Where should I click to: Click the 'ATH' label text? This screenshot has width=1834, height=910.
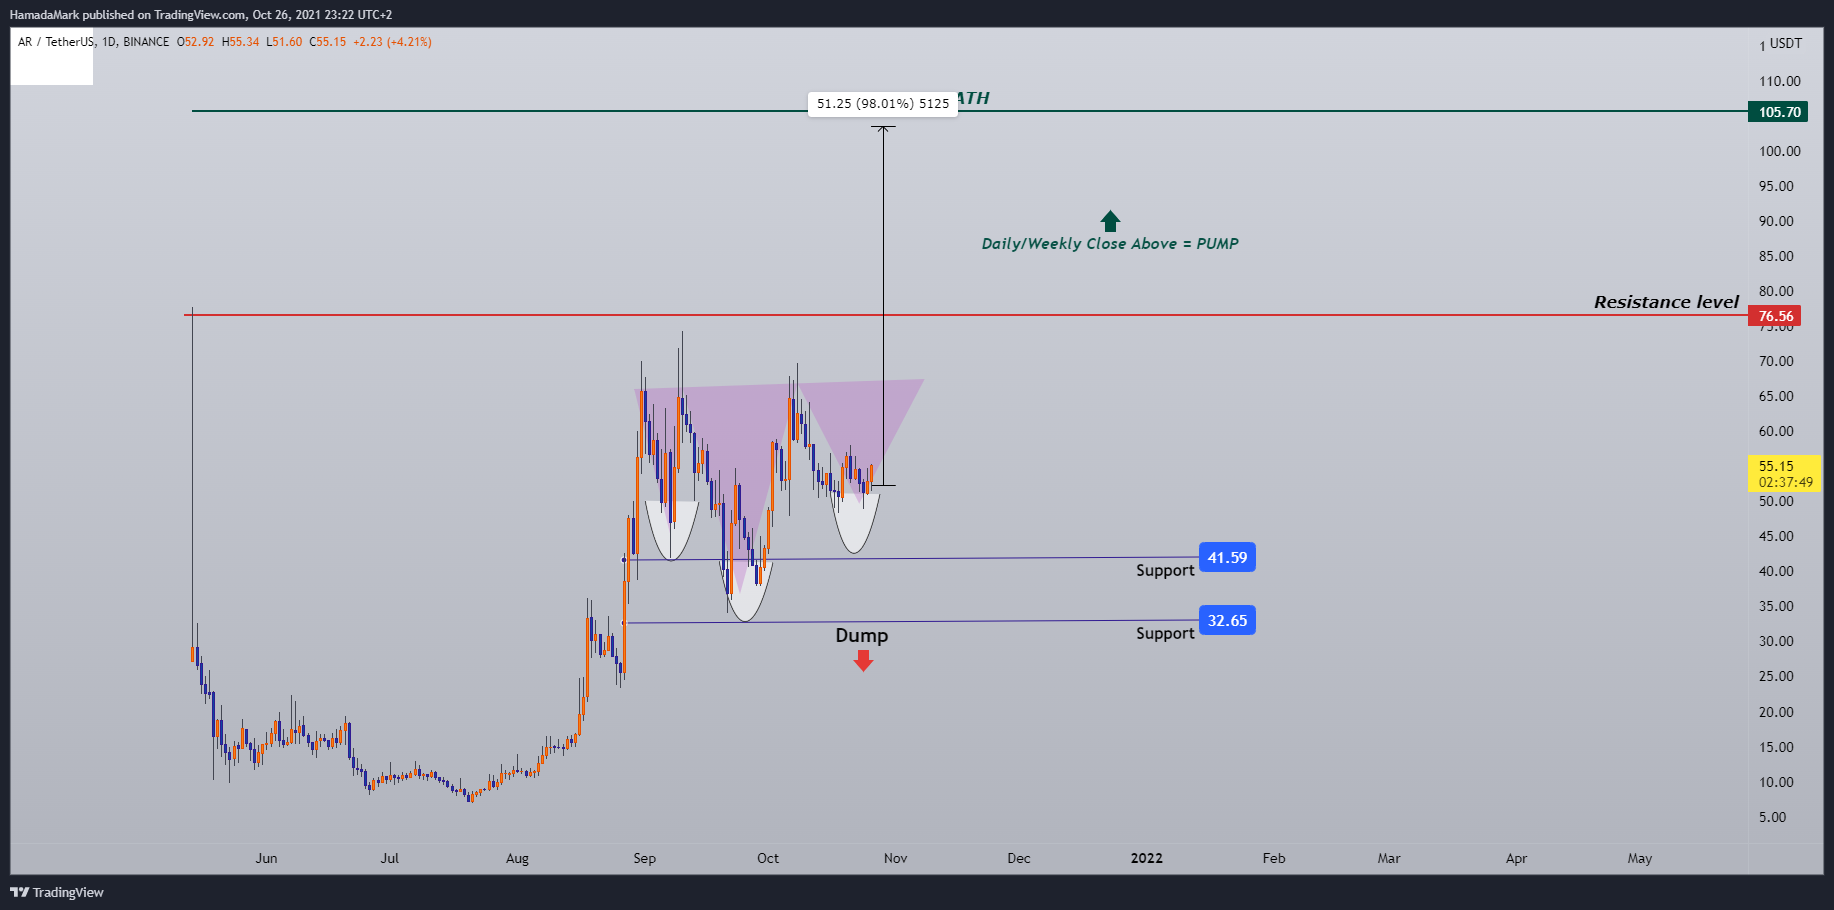(x=973, y=98)
